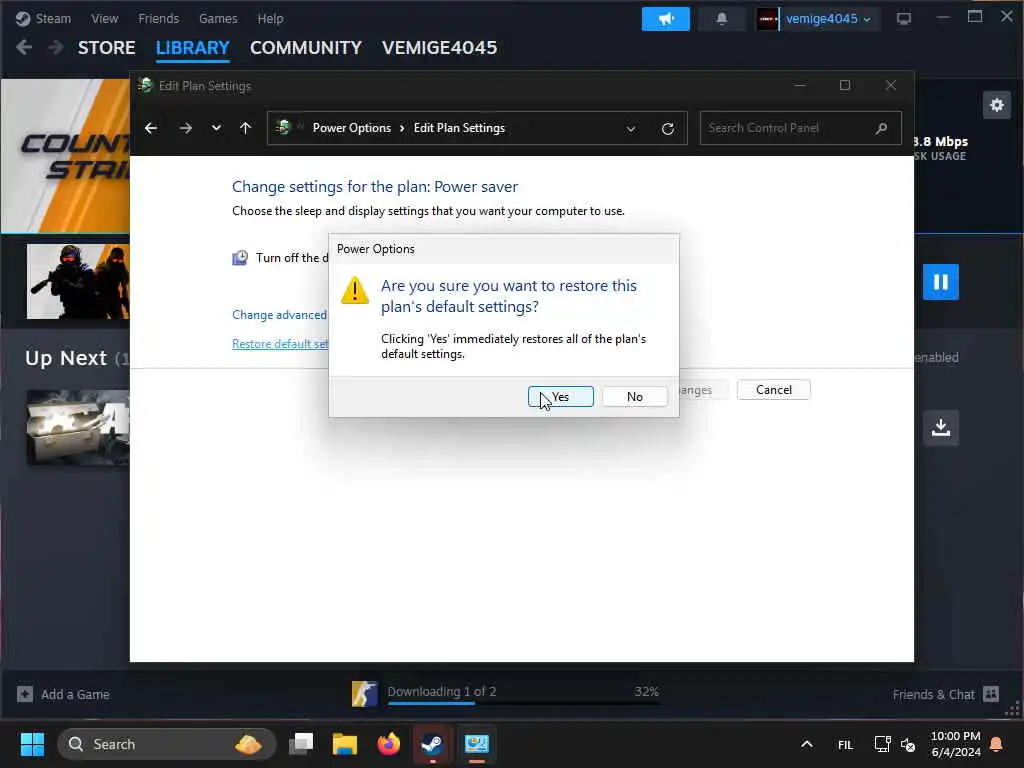Expand vemige4045 account dropdown
The height and width of the screenshot is (768, 1024).
(x=828, y=19)
